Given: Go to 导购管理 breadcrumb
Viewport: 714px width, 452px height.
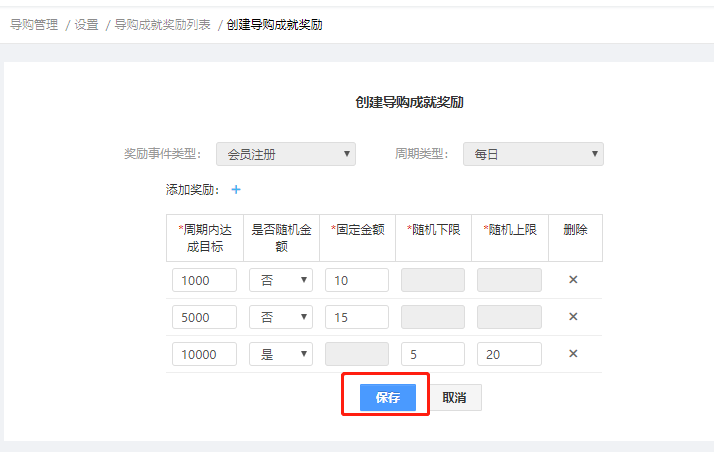Looking at the screenshot, I should point(34,25).
